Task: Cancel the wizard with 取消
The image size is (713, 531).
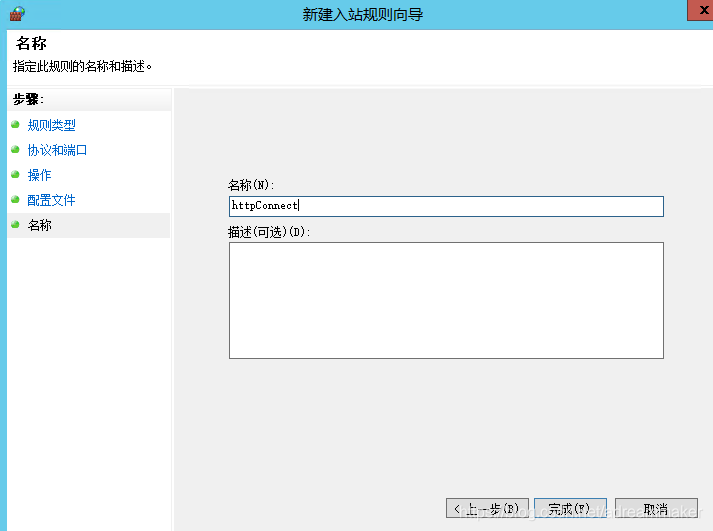Action: pyautogui.click(x=656, y=508)
